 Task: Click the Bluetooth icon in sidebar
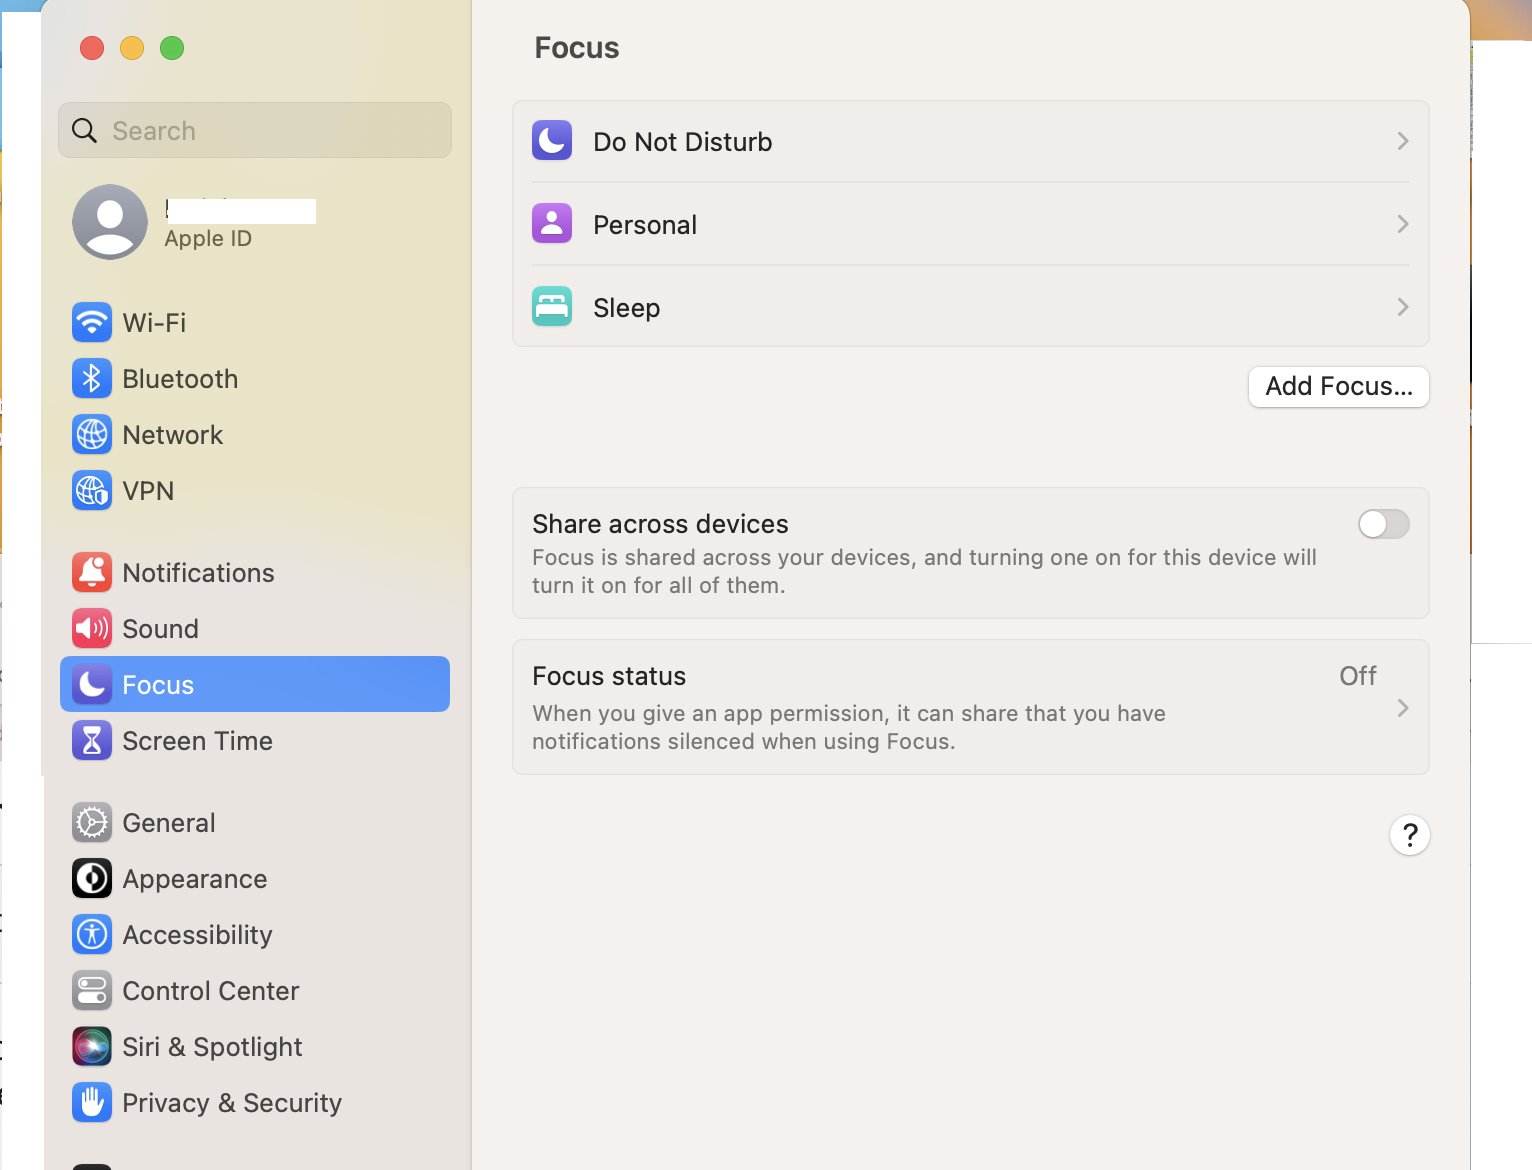[92, 378]
